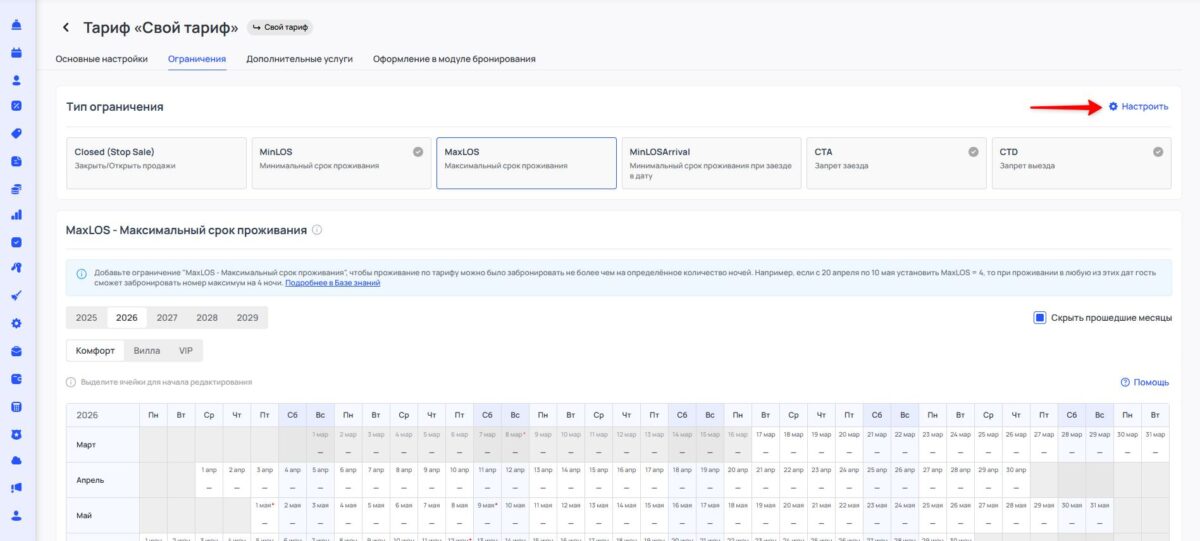Select CTA restriction card
1200x541 pixels.
click(x=896, y=163)
